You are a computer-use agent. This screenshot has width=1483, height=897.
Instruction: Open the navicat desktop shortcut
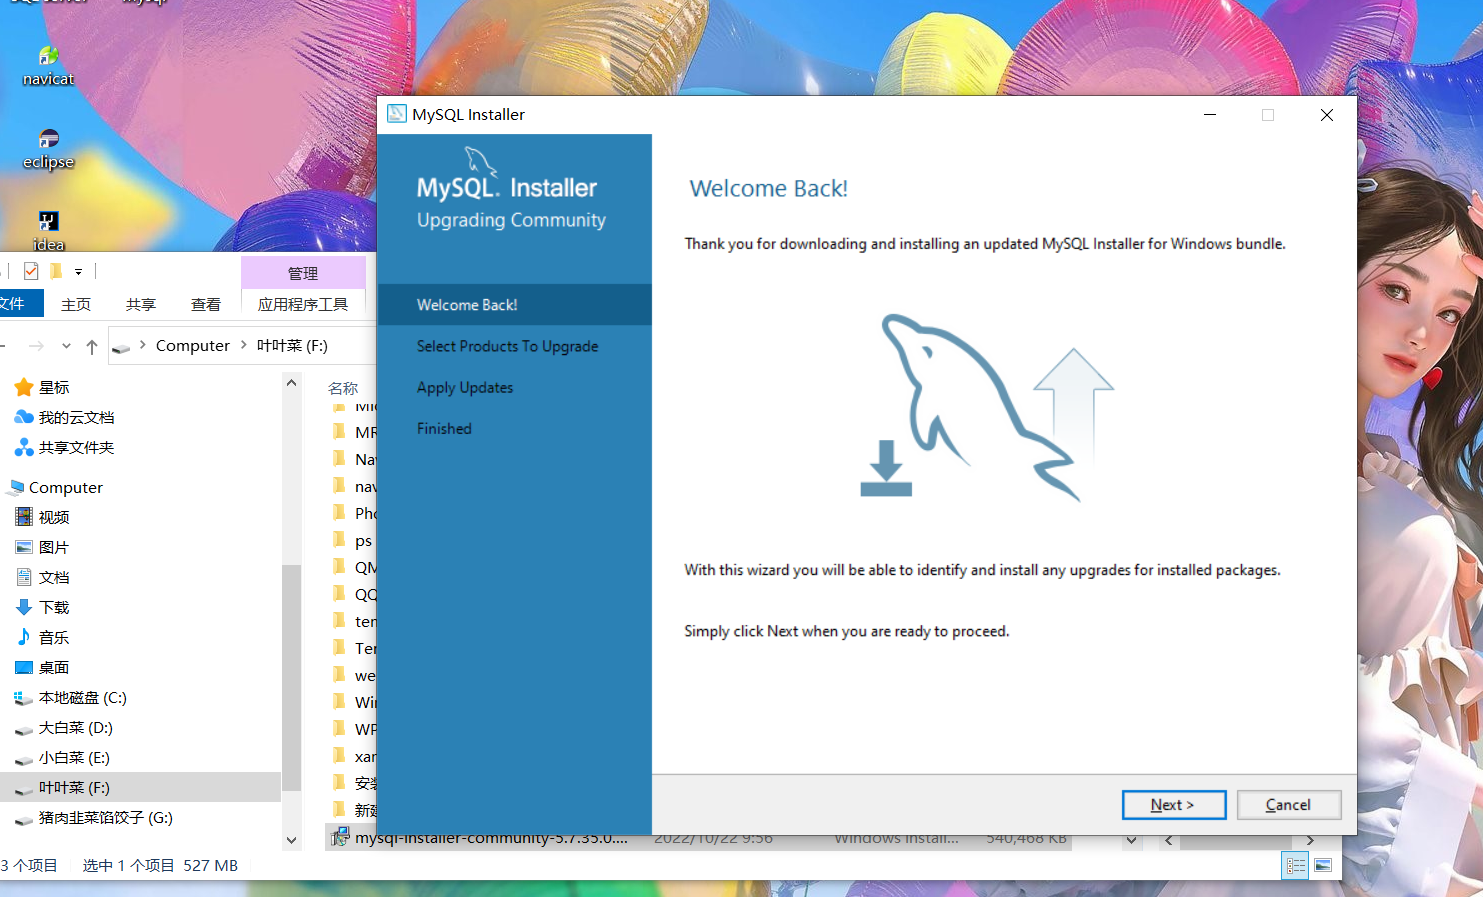(x=48, y=66)
